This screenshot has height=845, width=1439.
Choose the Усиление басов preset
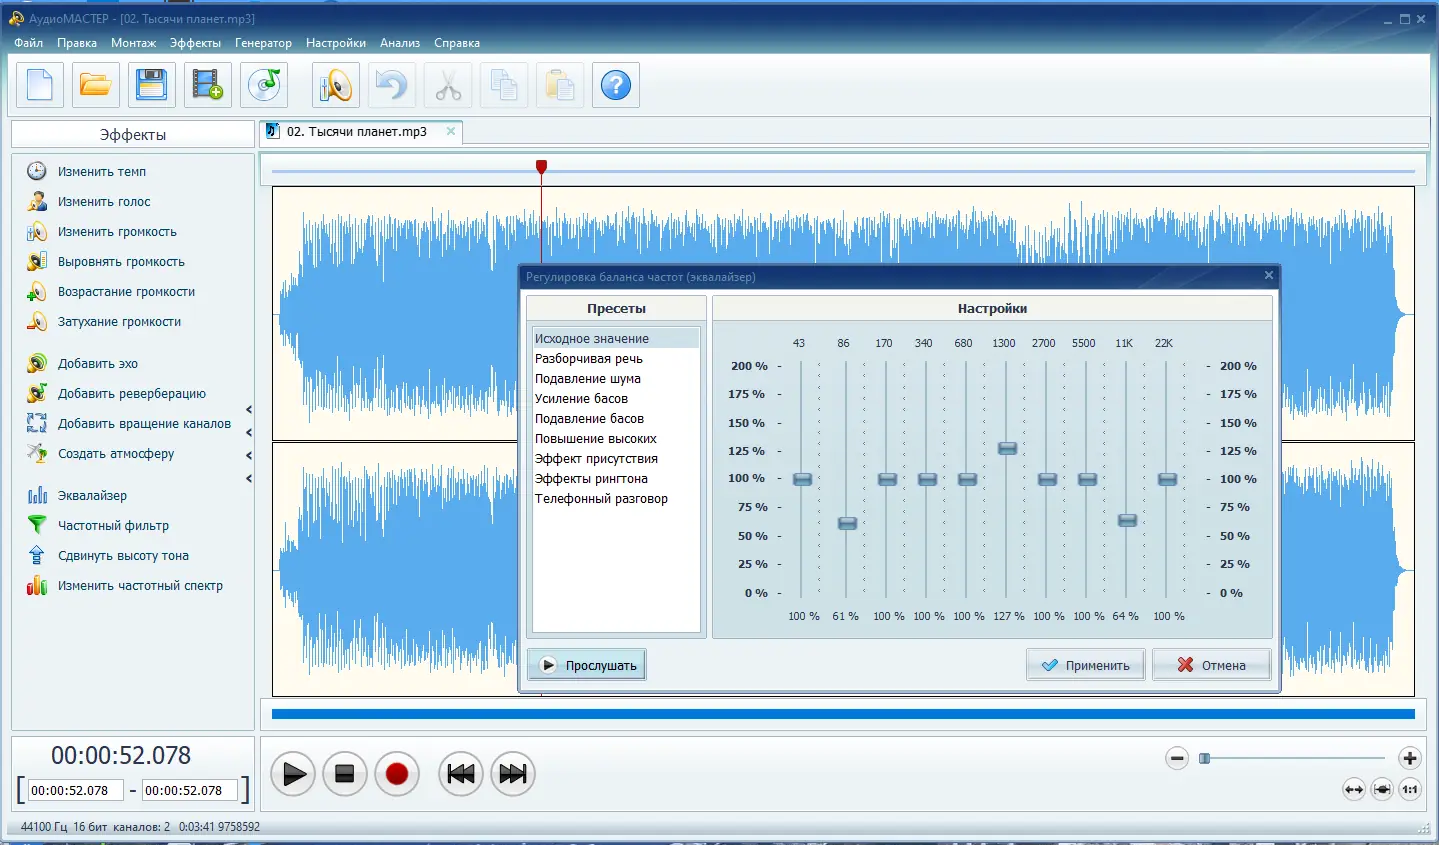click(x=616, y=399)
